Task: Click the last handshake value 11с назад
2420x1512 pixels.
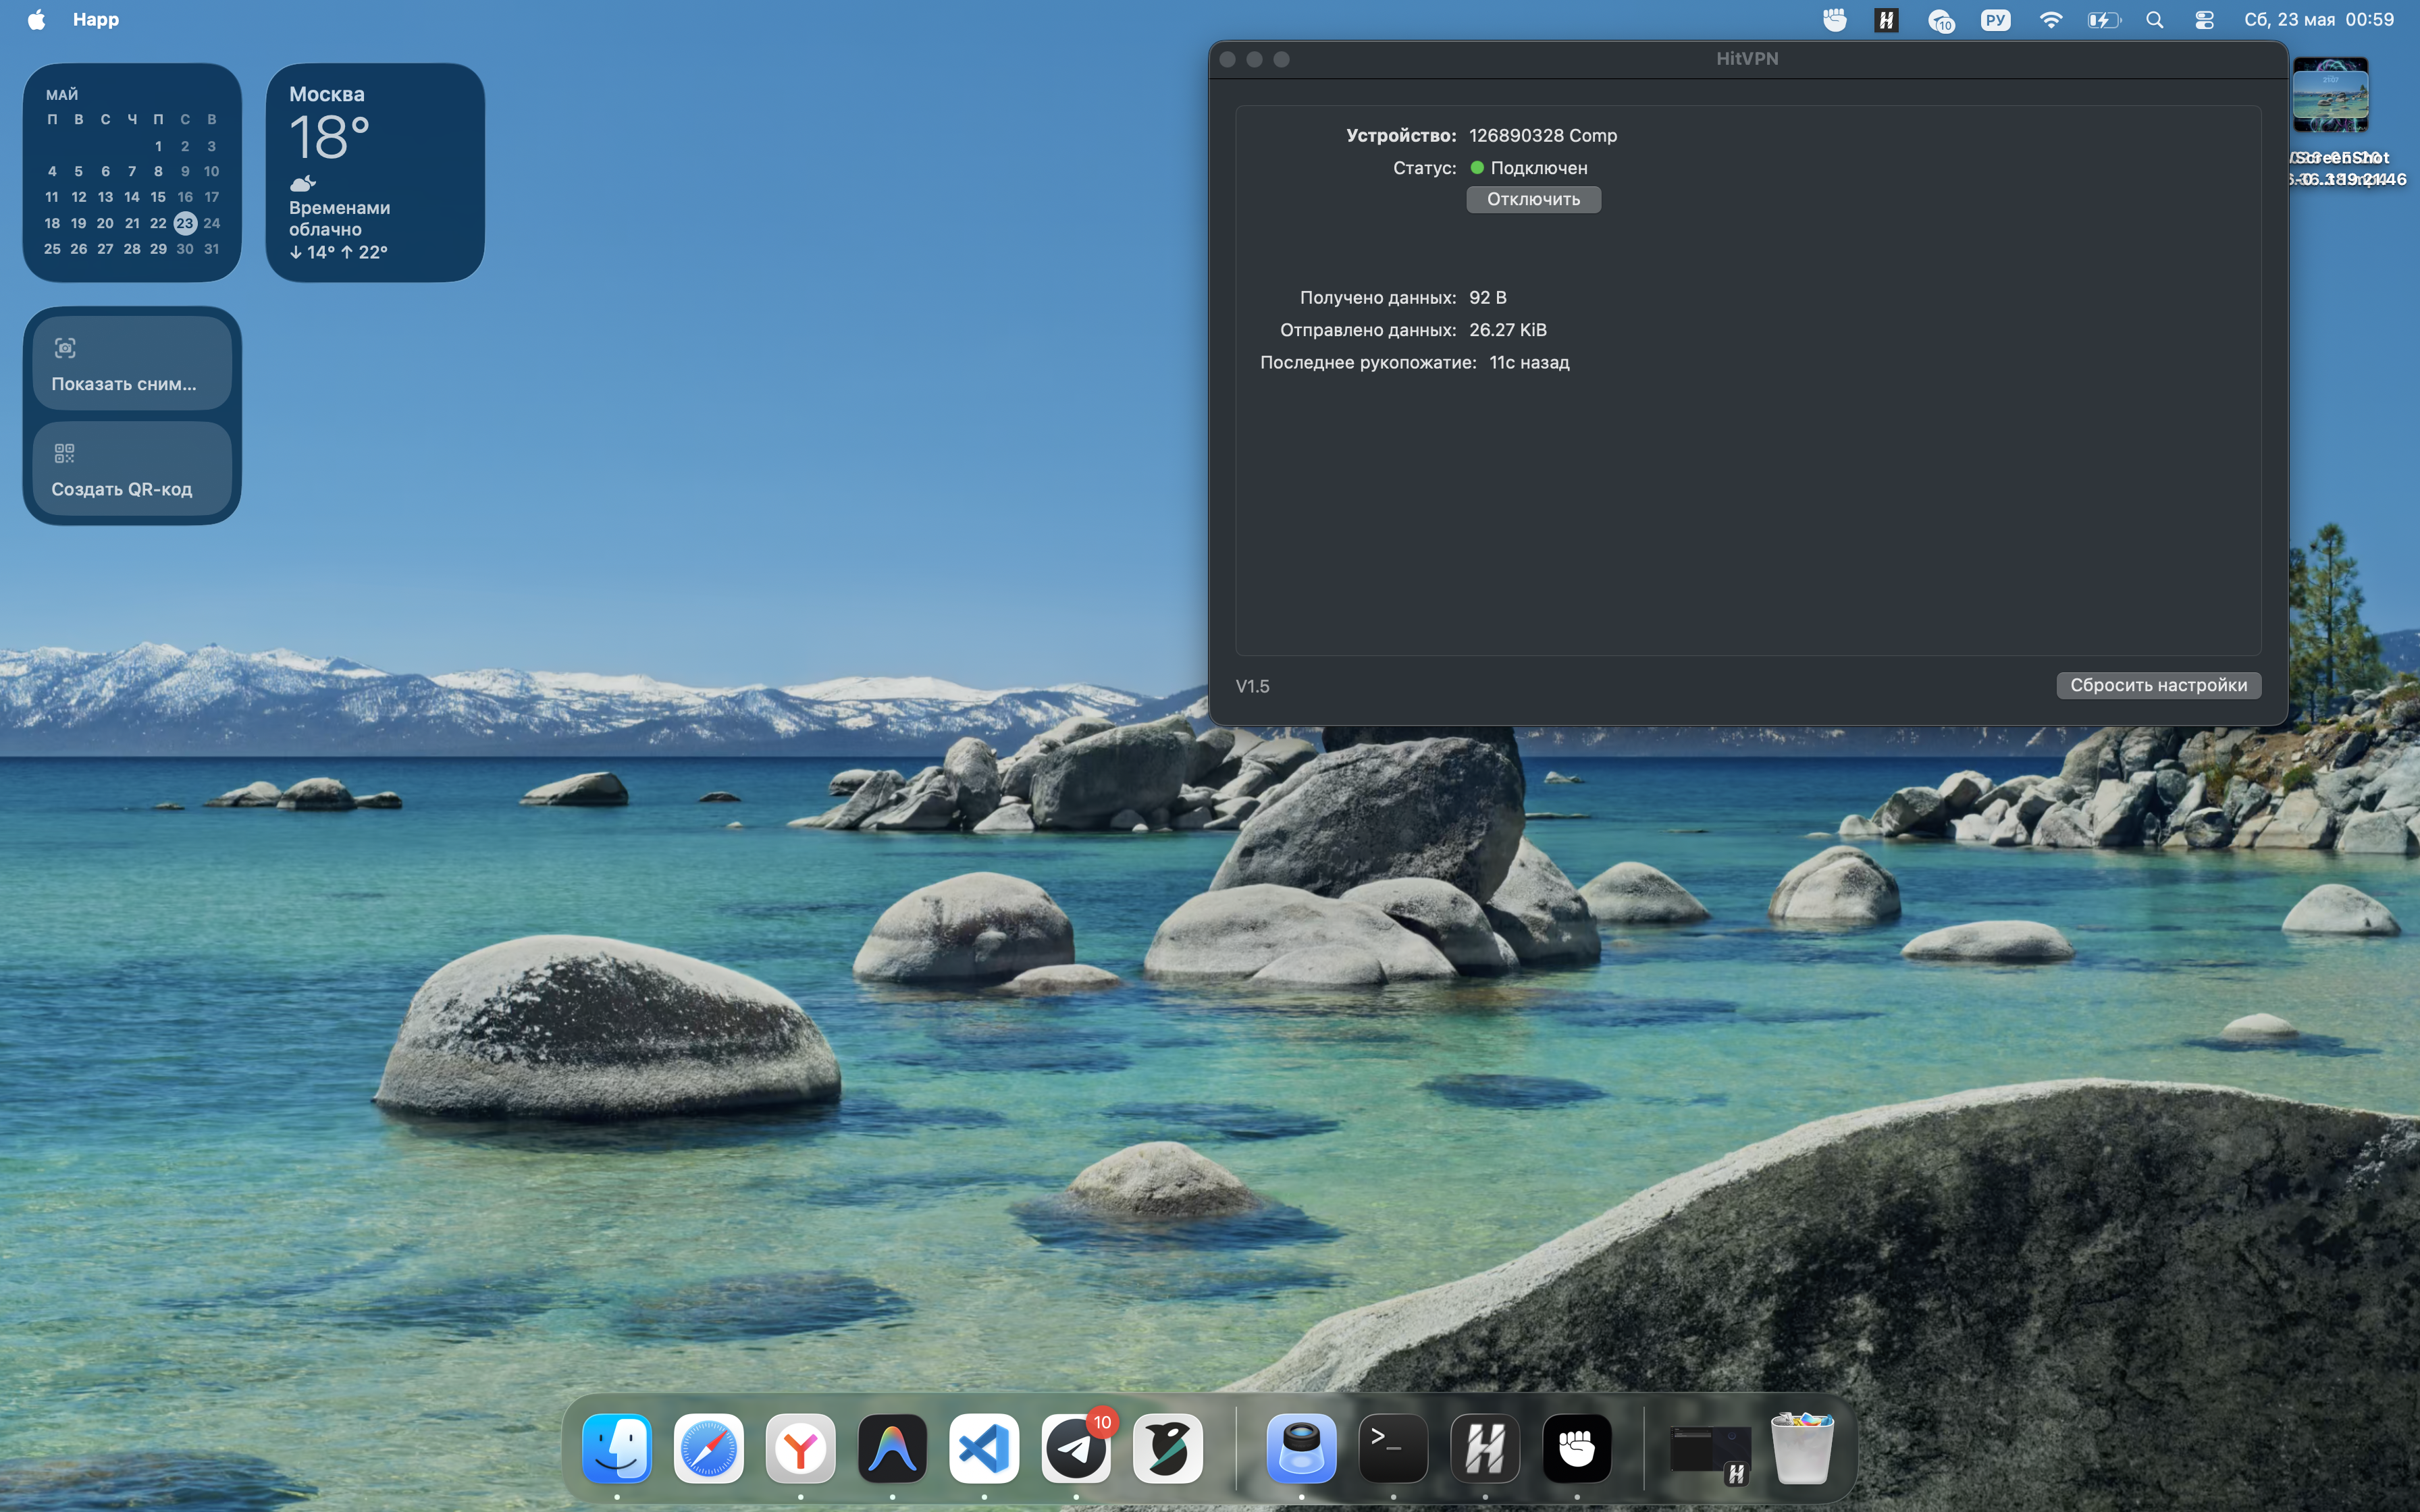Action: (1529, 362)
